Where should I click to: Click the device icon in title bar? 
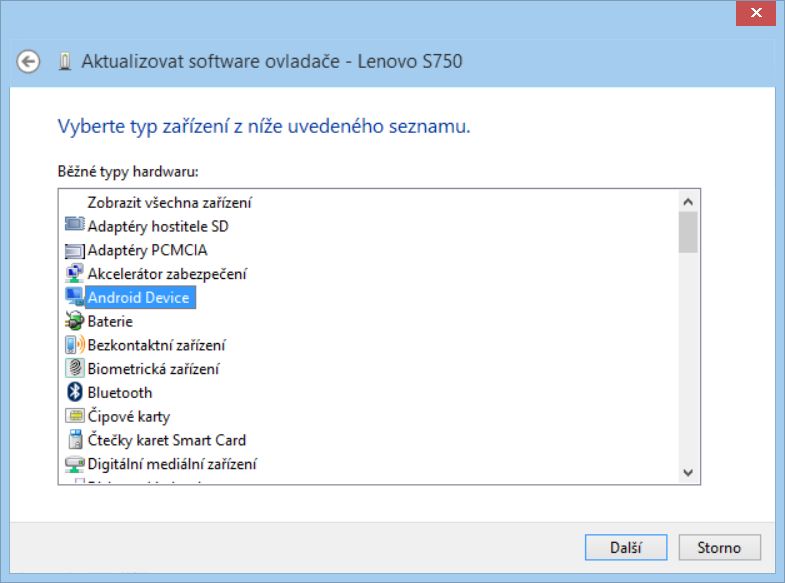[65, 62]
